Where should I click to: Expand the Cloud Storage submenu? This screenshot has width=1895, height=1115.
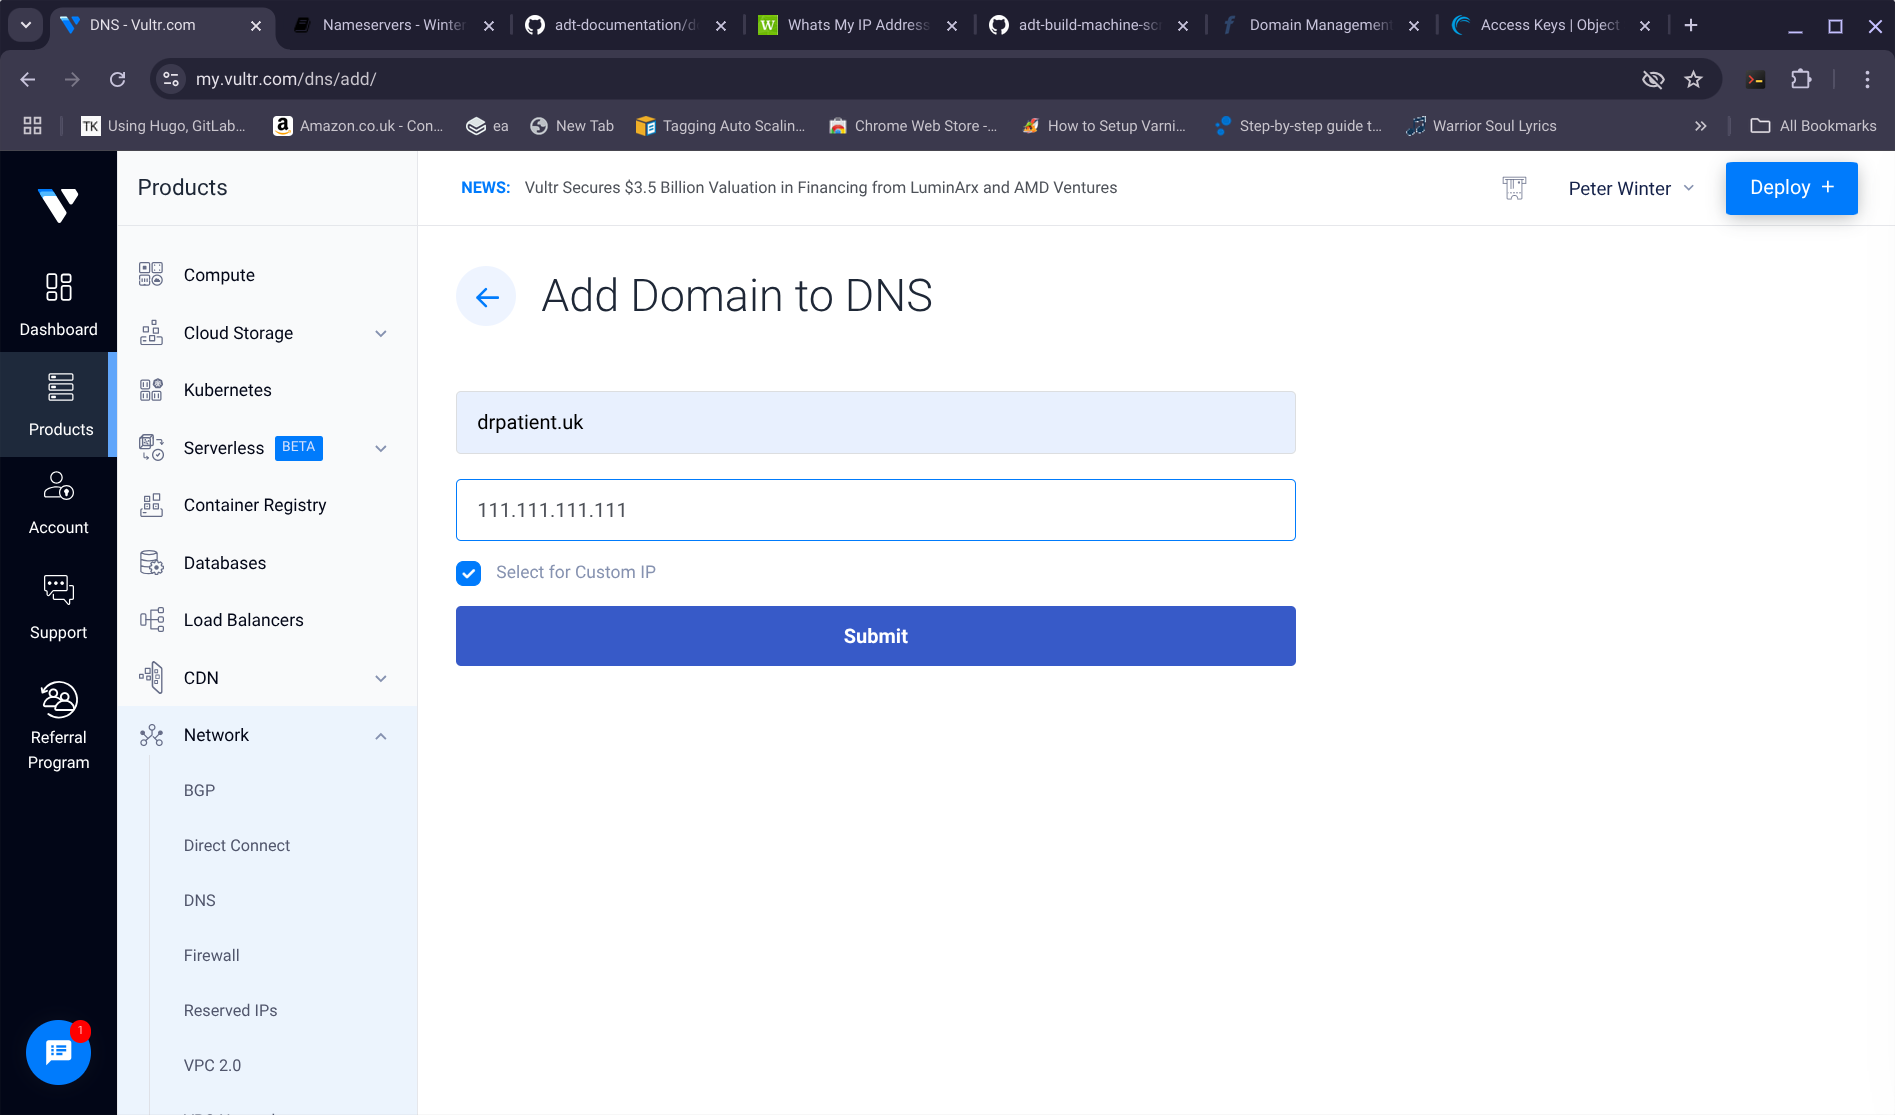tap(381, 333)
